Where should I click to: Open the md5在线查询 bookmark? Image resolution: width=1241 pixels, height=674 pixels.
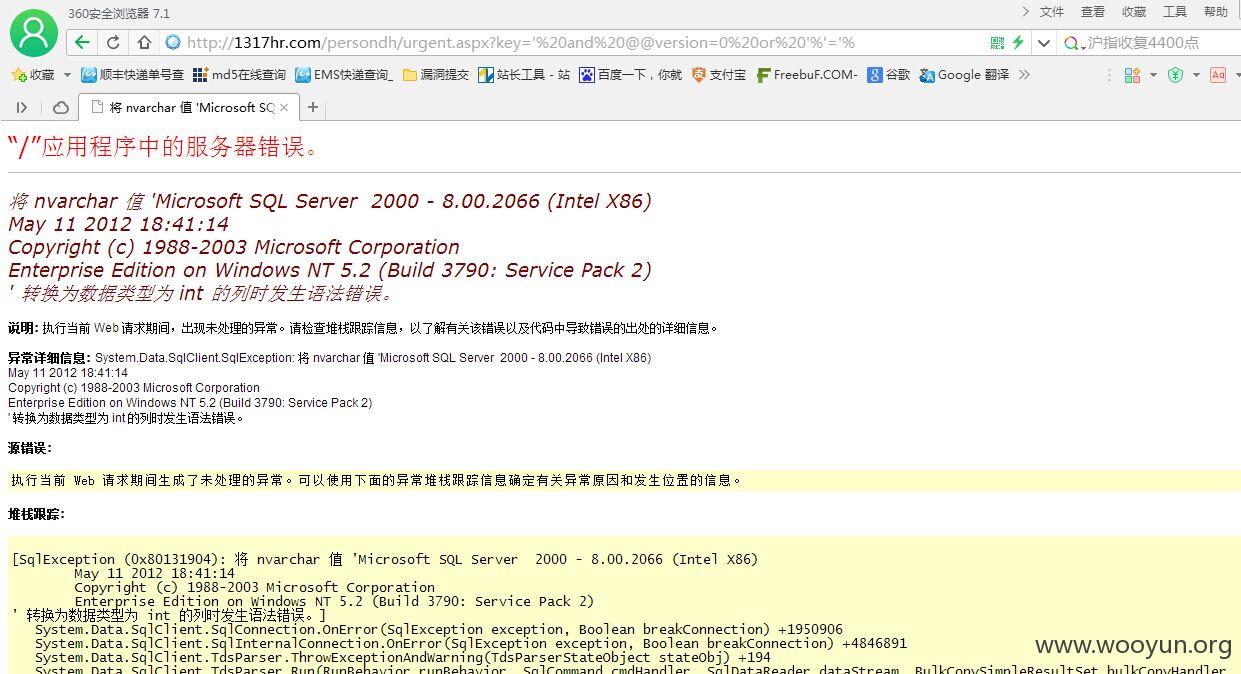coord(240,75)
